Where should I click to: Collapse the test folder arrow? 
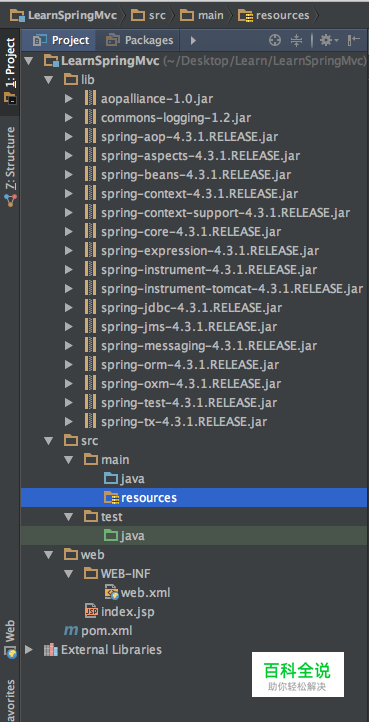pos(69,517)
